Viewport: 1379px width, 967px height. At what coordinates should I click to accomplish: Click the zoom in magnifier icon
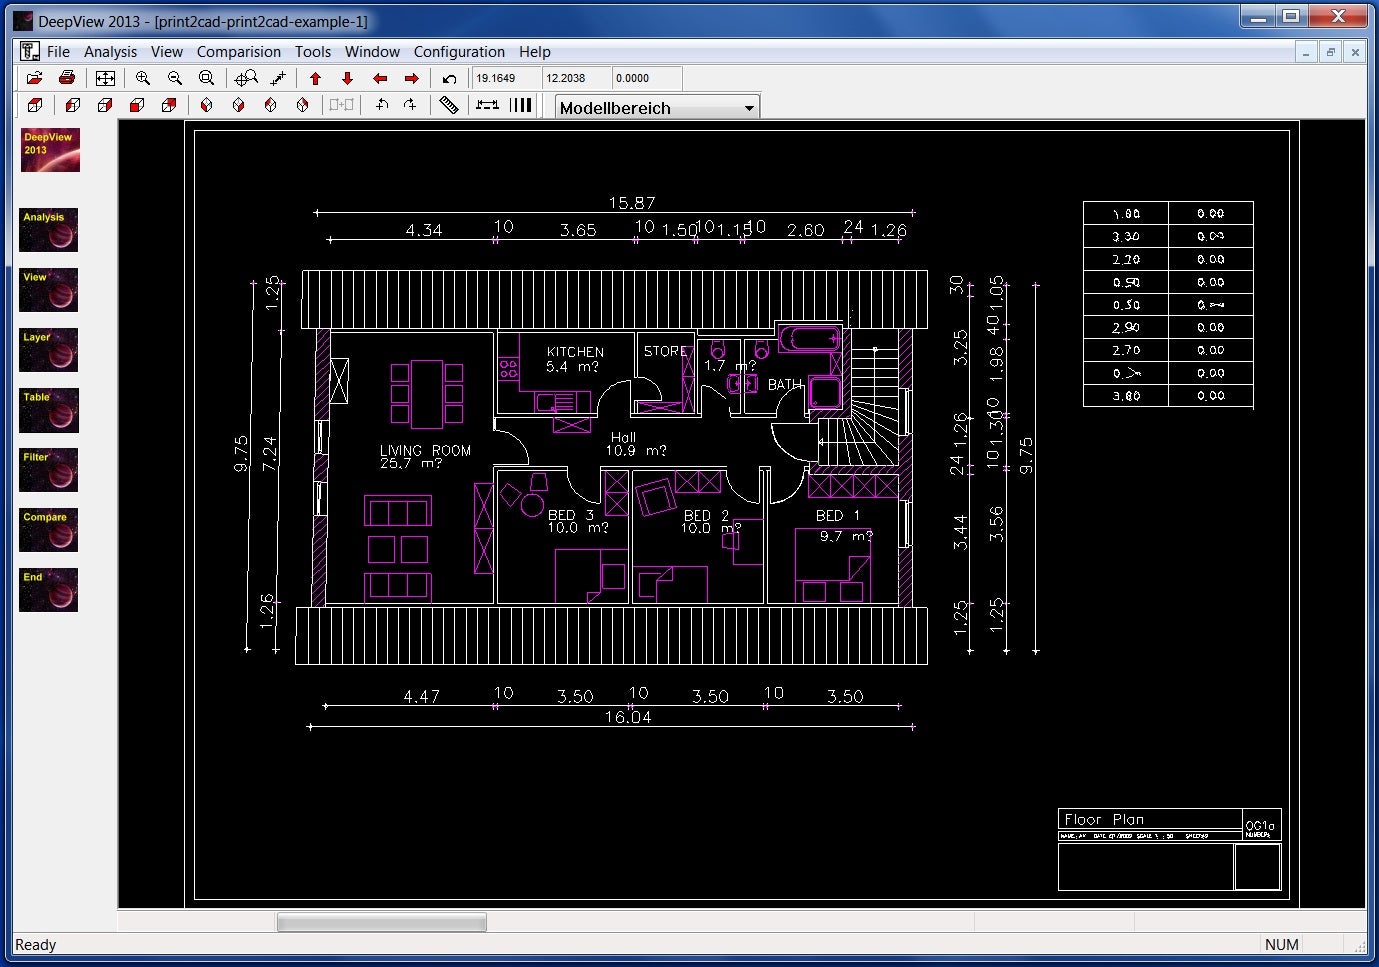pos(143,78)
